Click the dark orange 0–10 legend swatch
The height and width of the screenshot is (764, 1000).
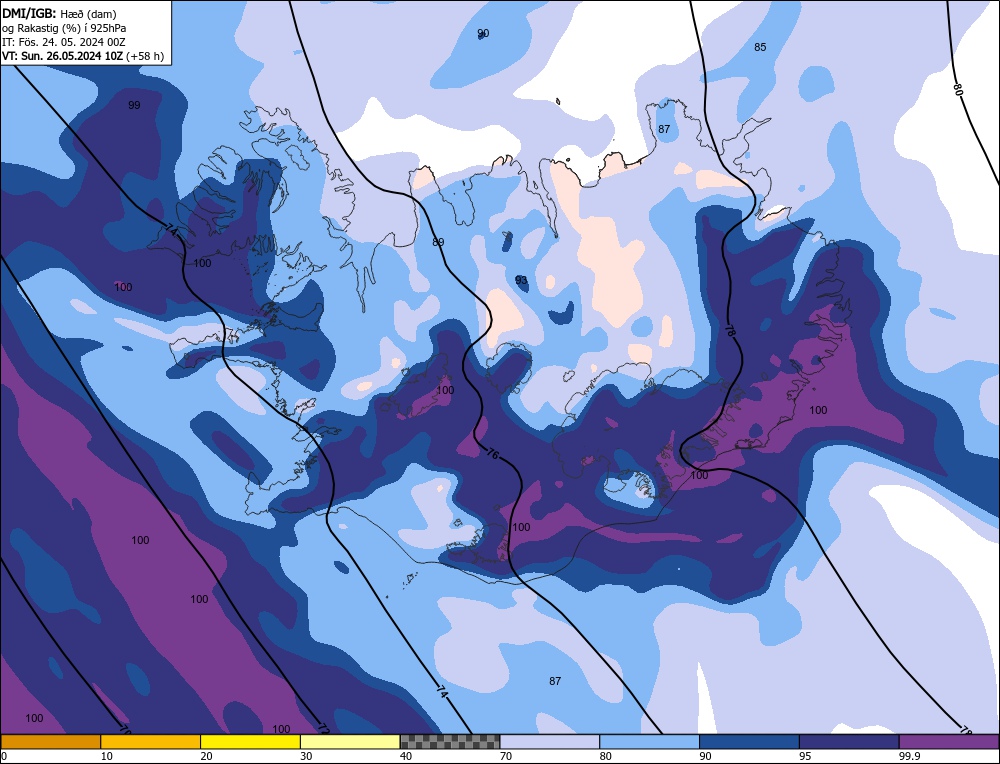pyautogui.click(x=50, y=741)
